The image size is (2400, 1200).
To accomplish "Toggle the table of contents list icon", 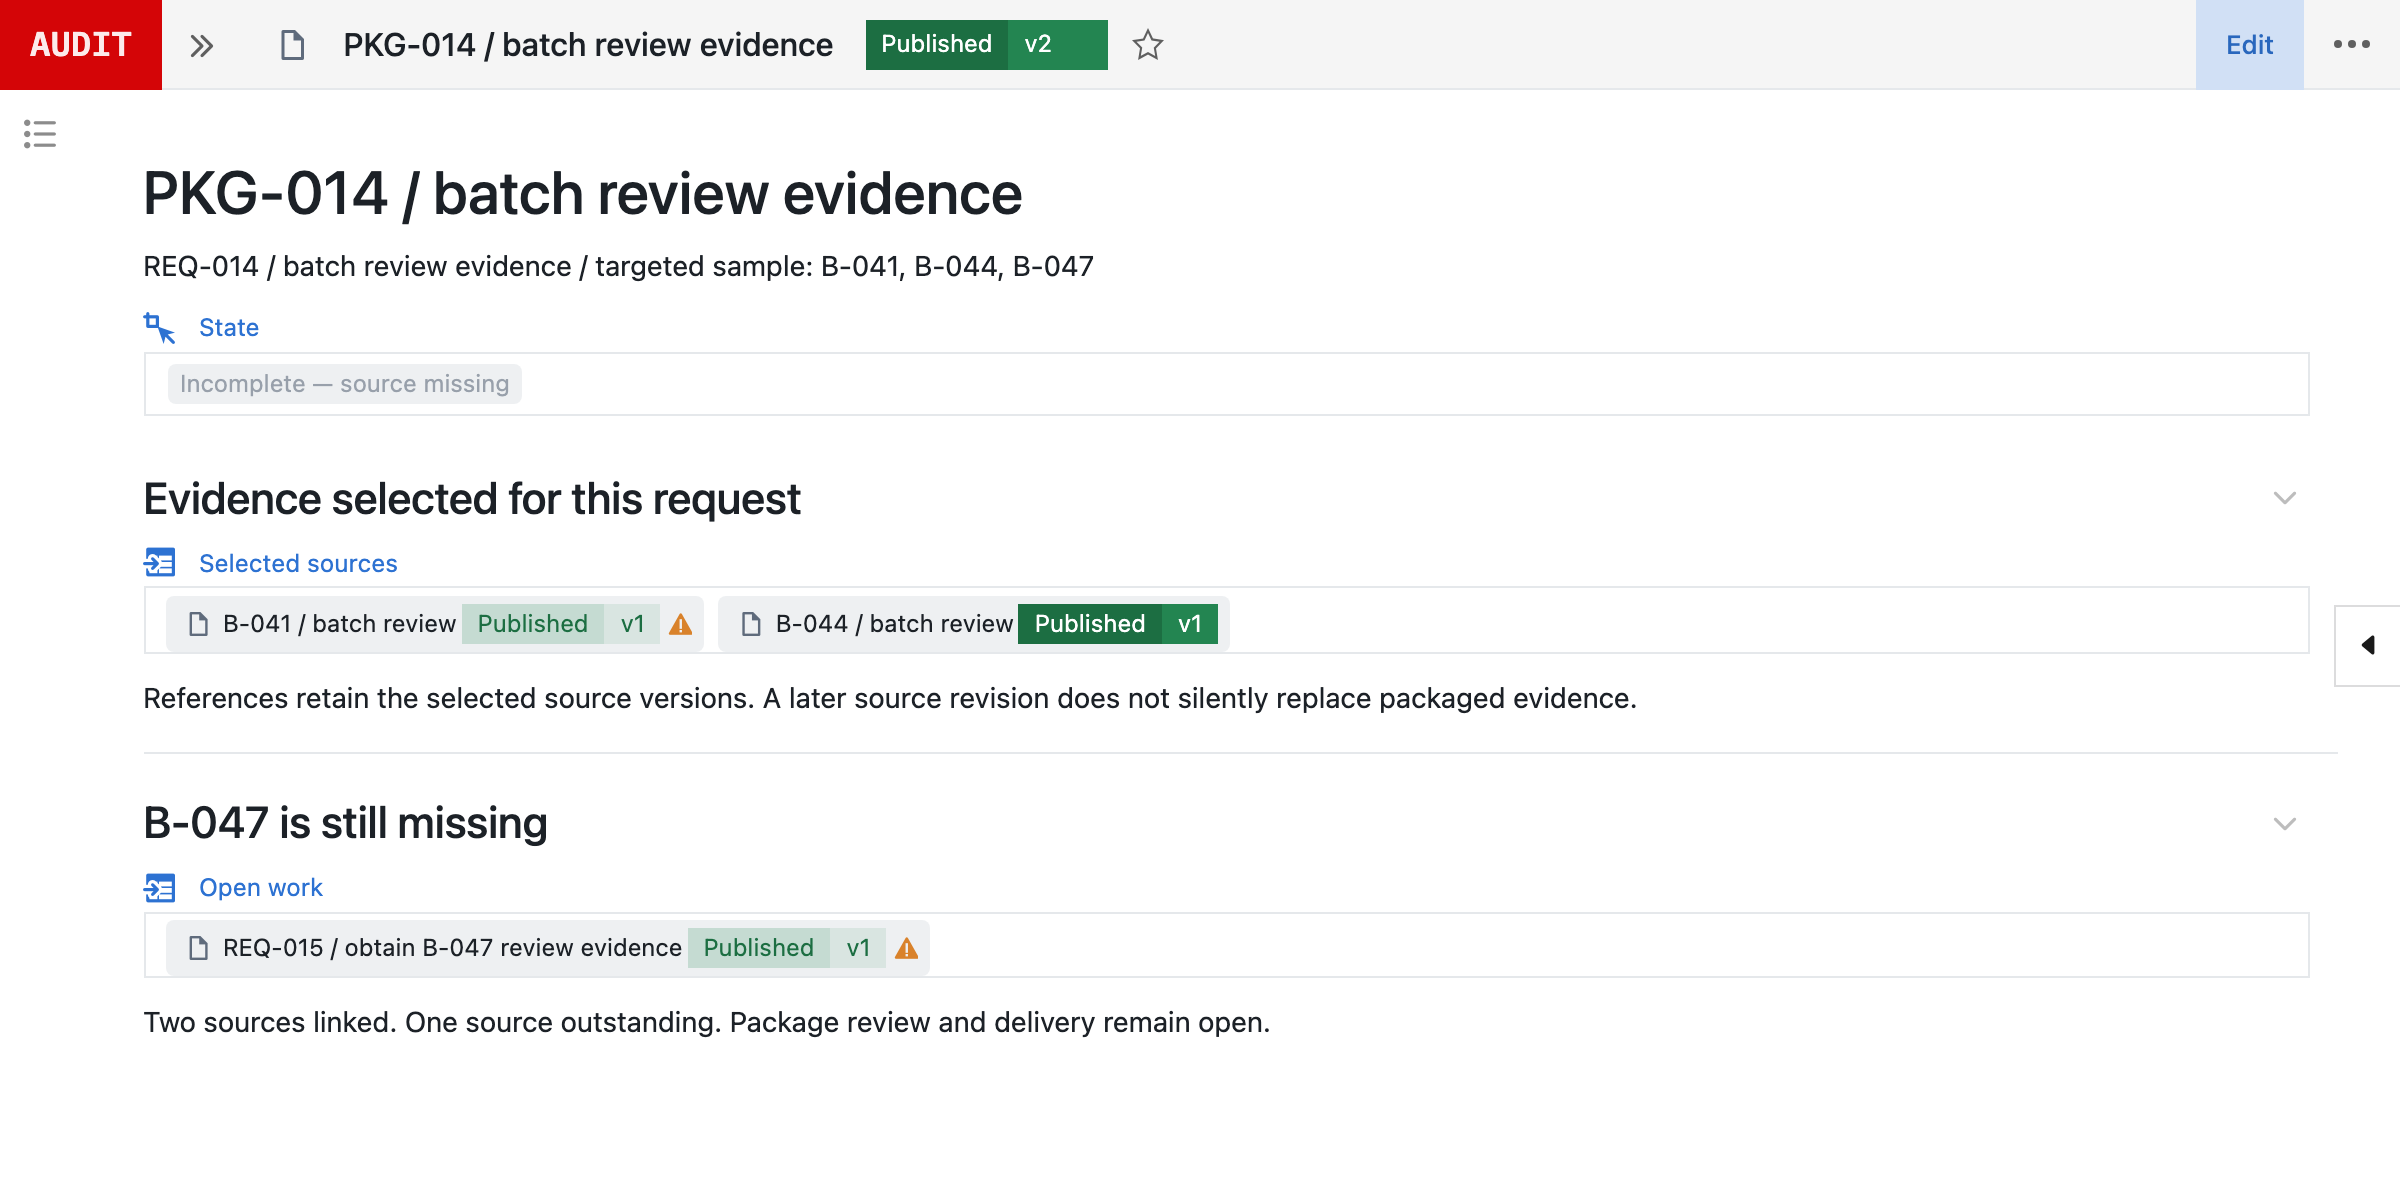I will [x=40, y=134].
